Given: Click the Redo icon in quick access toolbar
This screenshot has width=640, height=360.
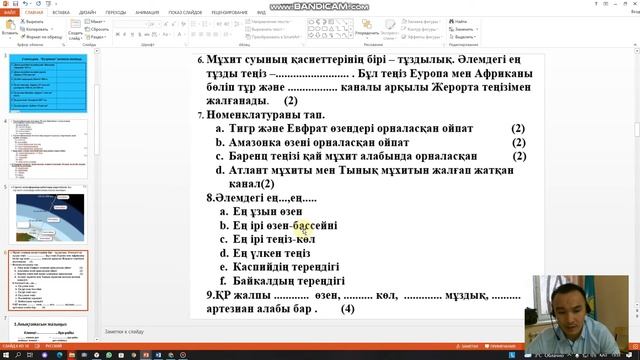Looking at the screenshot, I should pos(38,4).
